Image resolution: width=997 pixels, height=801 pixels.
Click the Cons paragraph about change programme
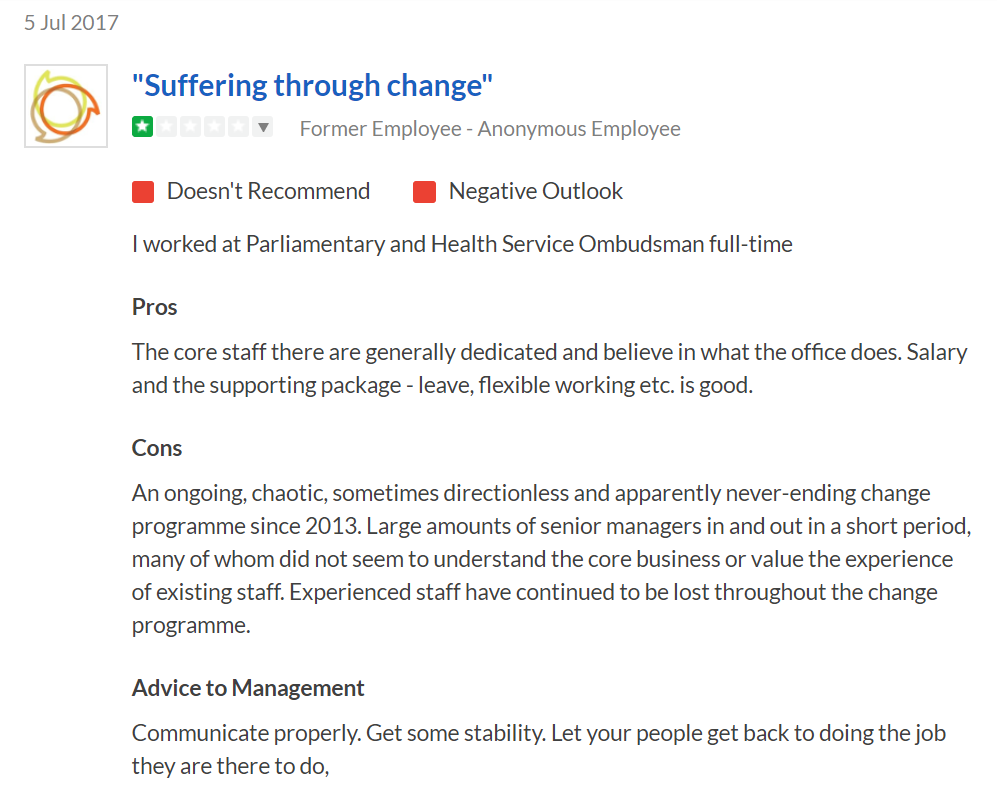tap(550, 559)
